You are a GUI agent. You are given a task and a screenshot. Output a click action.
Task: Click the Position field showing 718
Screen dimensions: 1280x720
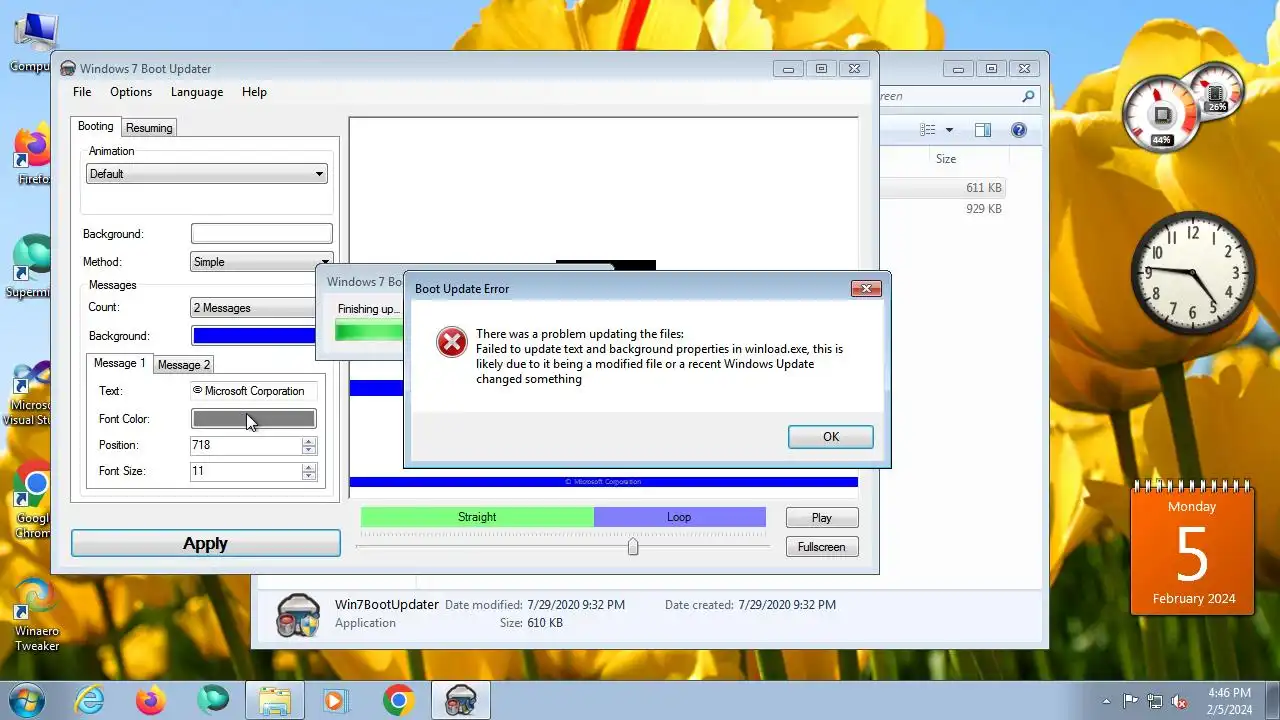coord(246,445)
